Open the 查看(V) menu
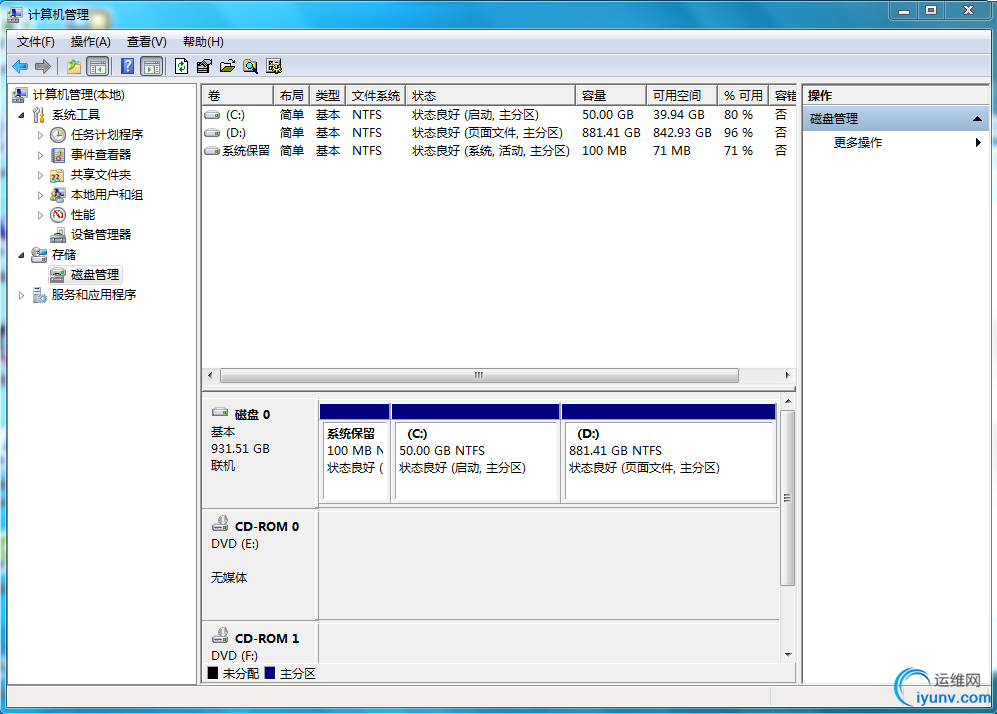Screen dimensions: 997x714 [x=146, y=42]
